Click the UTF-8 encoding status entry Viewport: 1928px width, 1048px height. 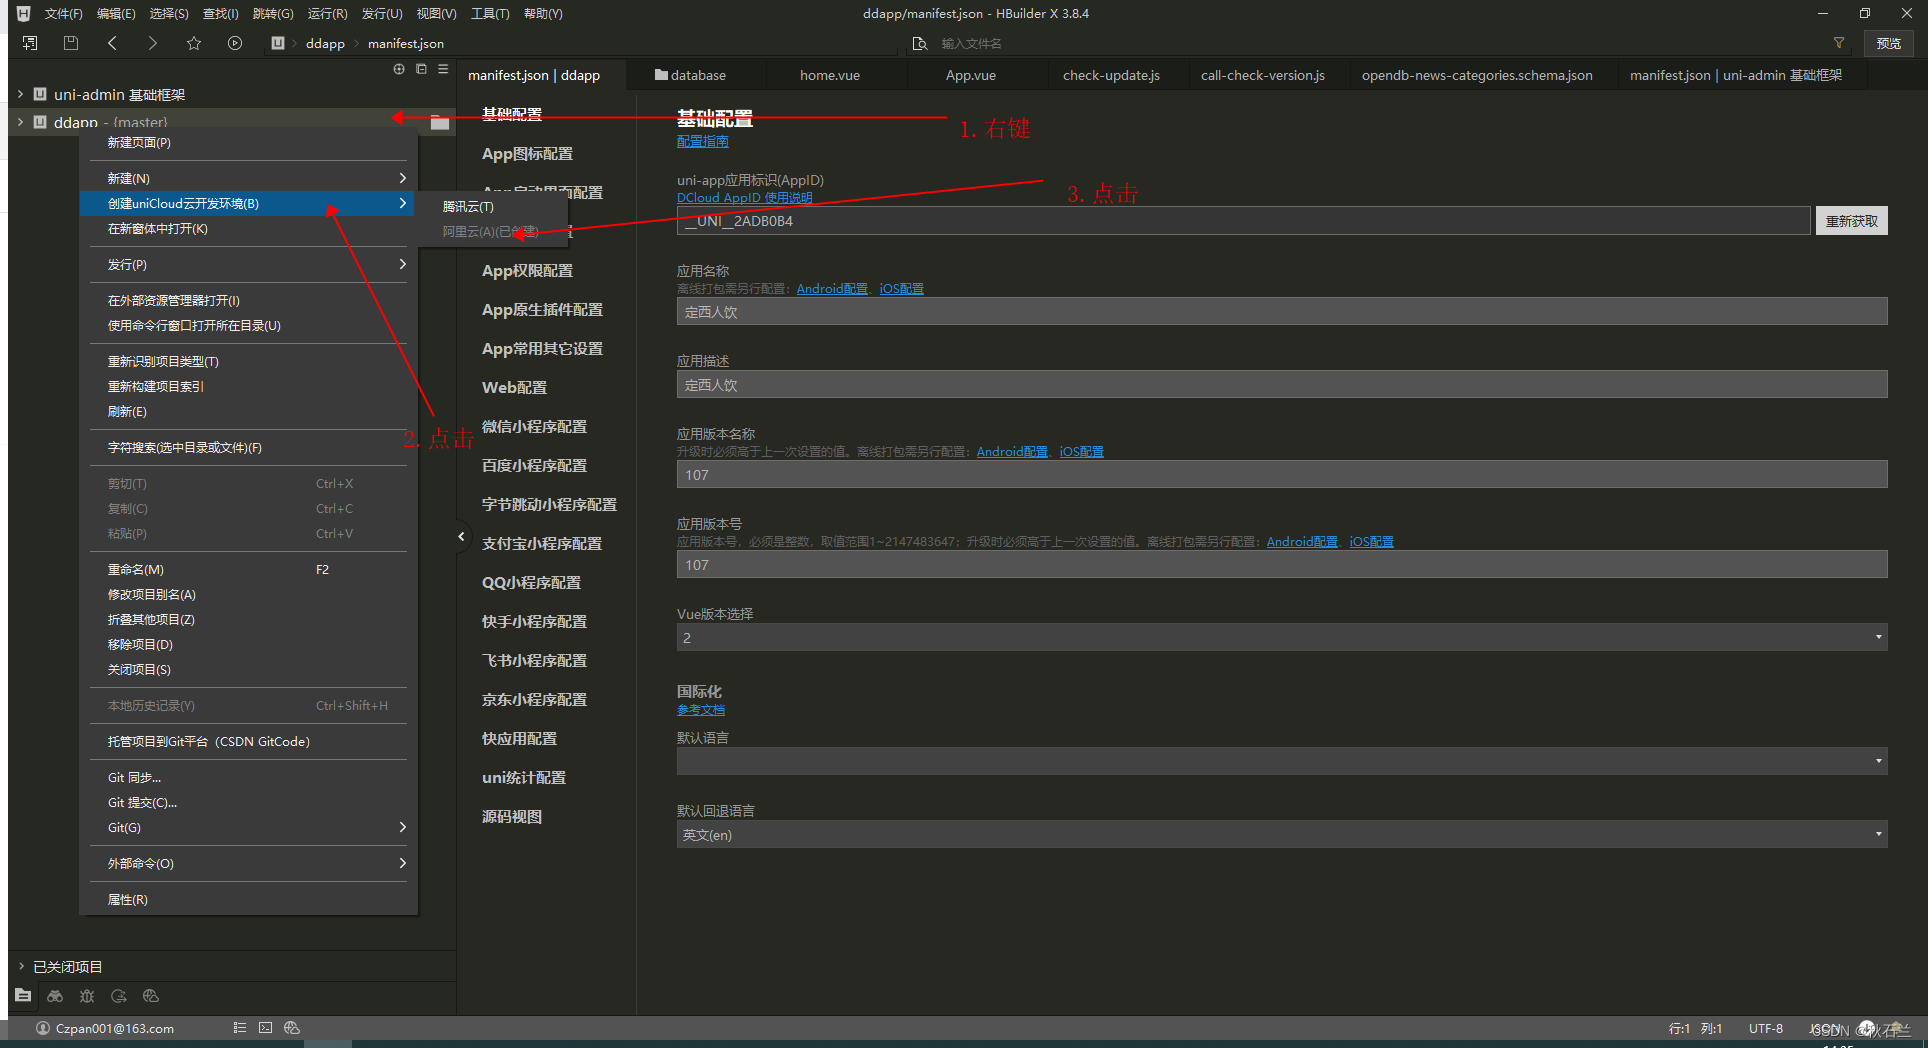coord(1765,1028)
